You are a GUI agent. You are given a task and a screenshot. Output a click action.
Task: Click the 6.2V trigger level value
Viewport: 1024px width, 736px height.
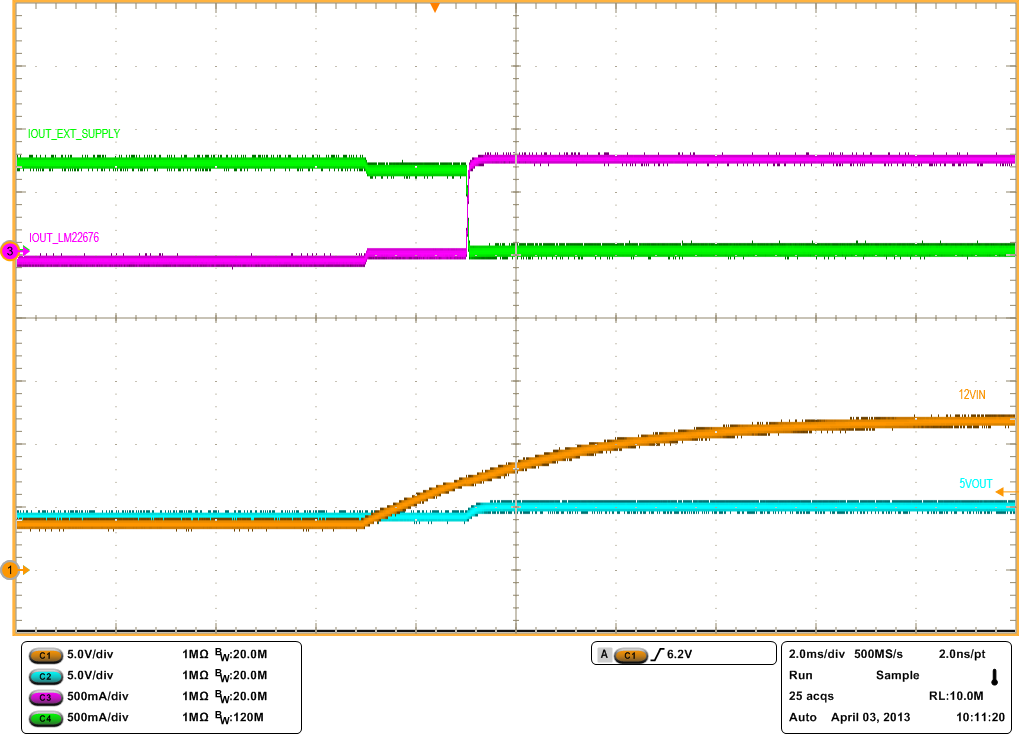point(679,654)
